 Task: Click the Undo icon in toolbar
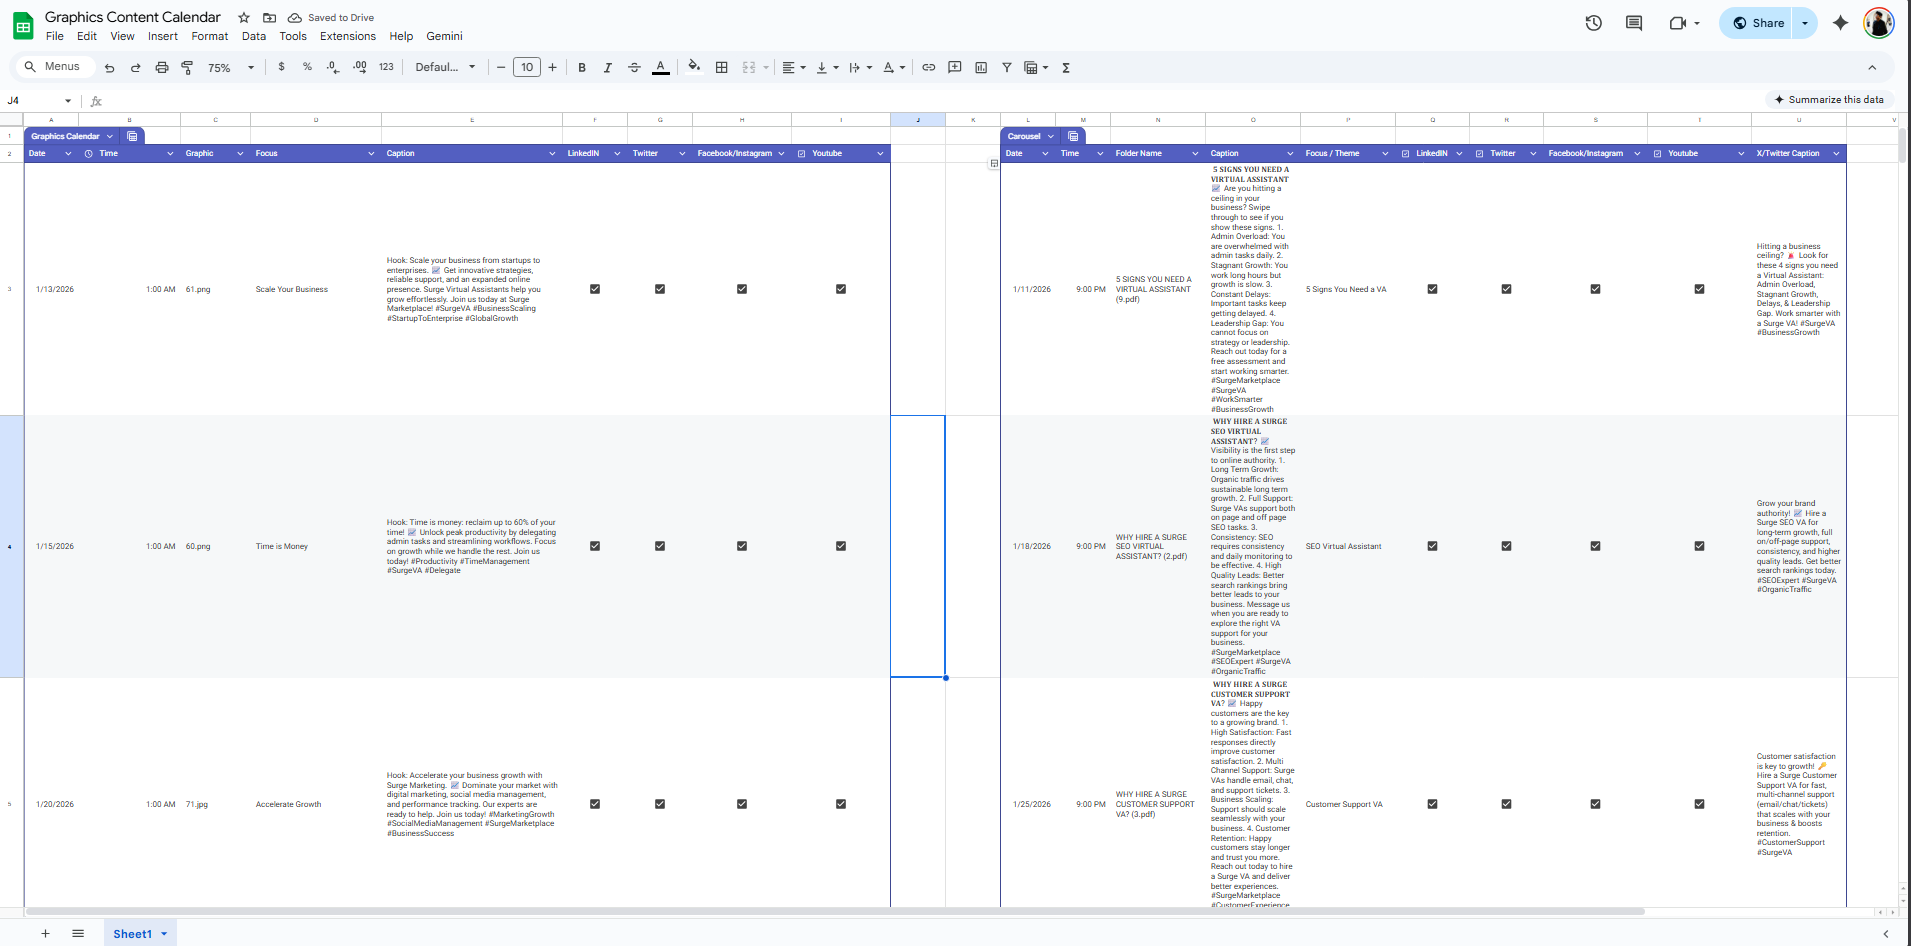click(109, 68)
